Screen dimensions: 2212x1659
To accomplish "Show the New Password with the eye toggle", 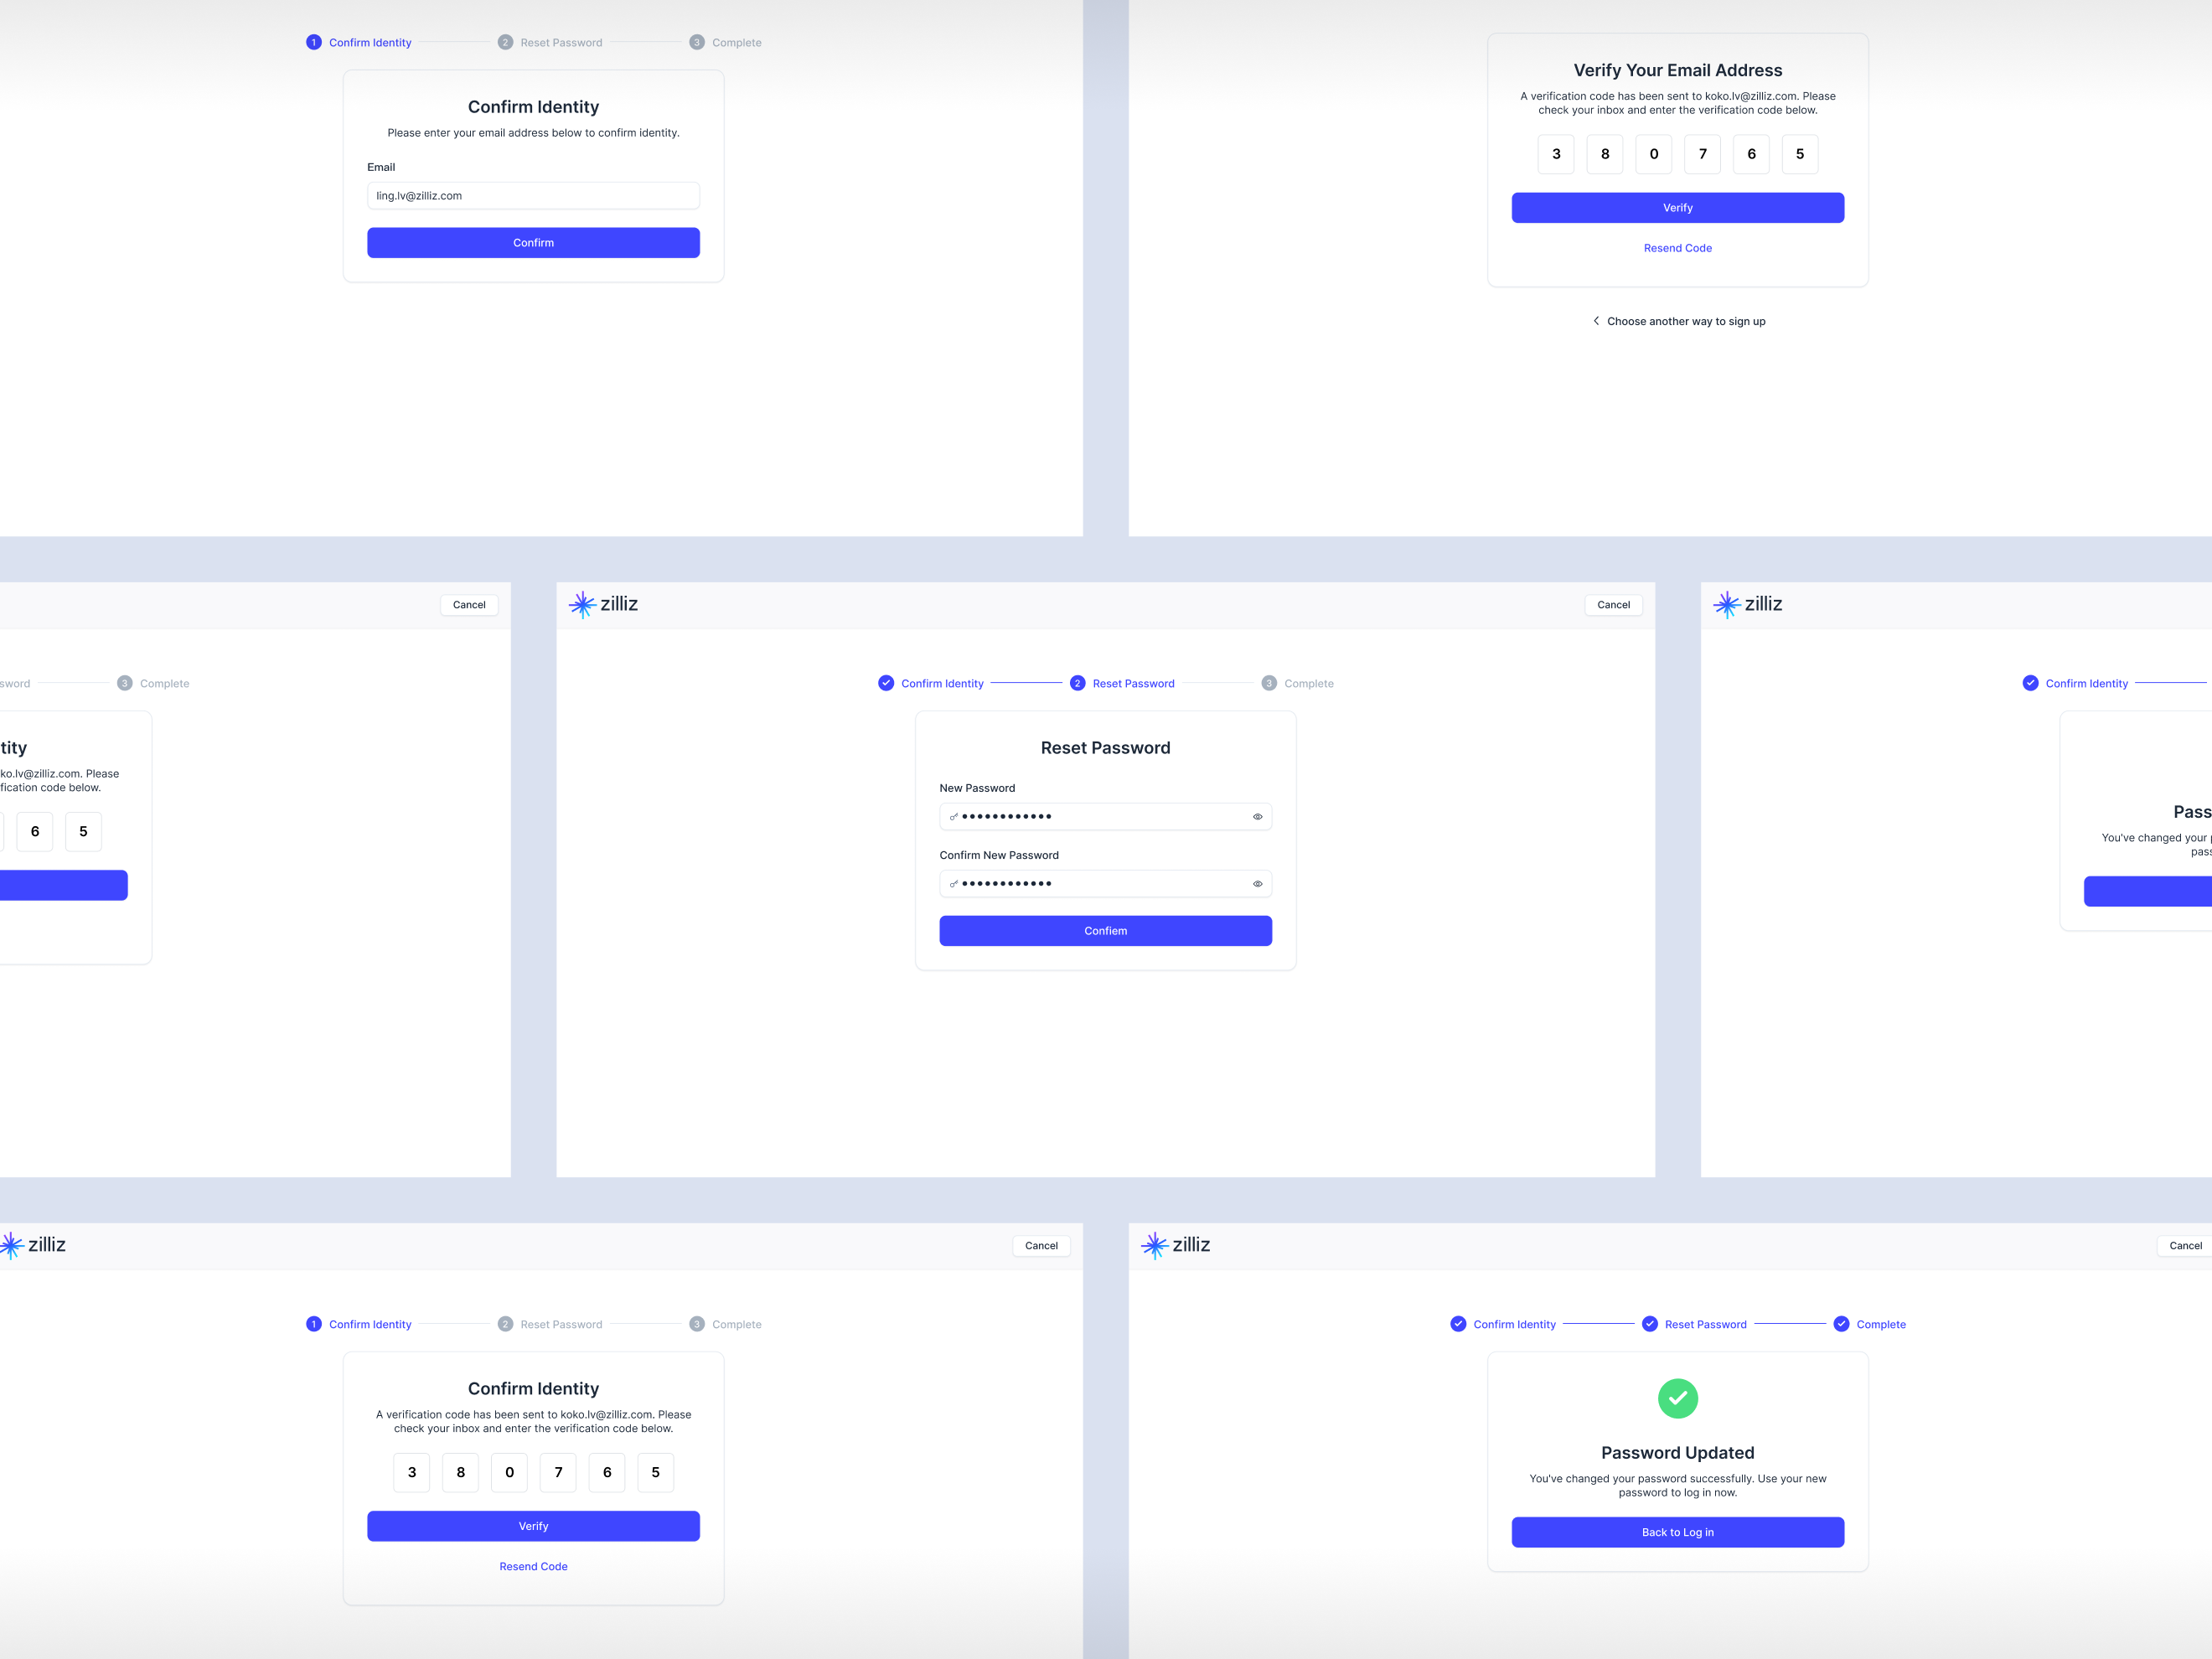I will pos(1257,816).
